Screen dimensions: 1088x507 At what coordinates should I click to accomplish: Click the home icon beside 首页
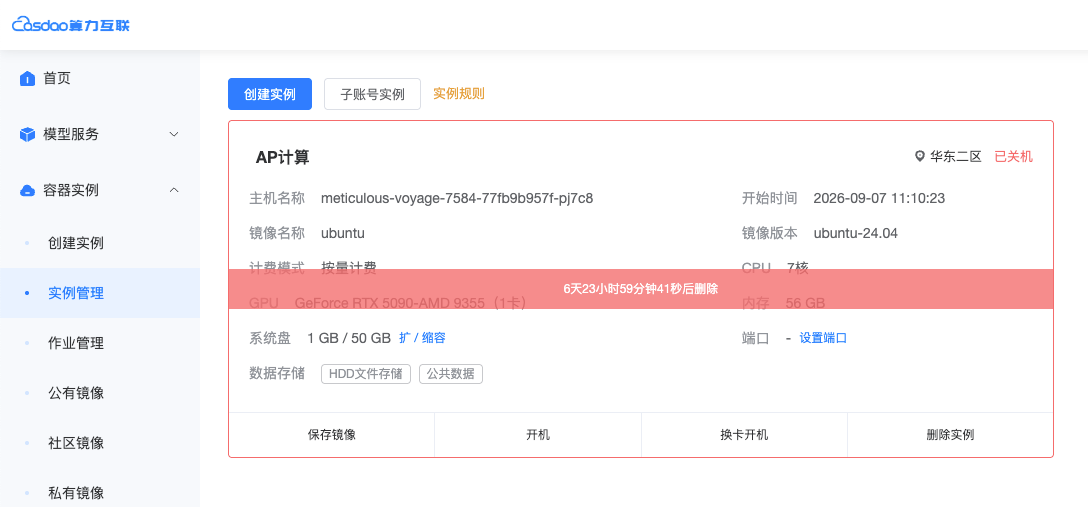coord(27,78)
